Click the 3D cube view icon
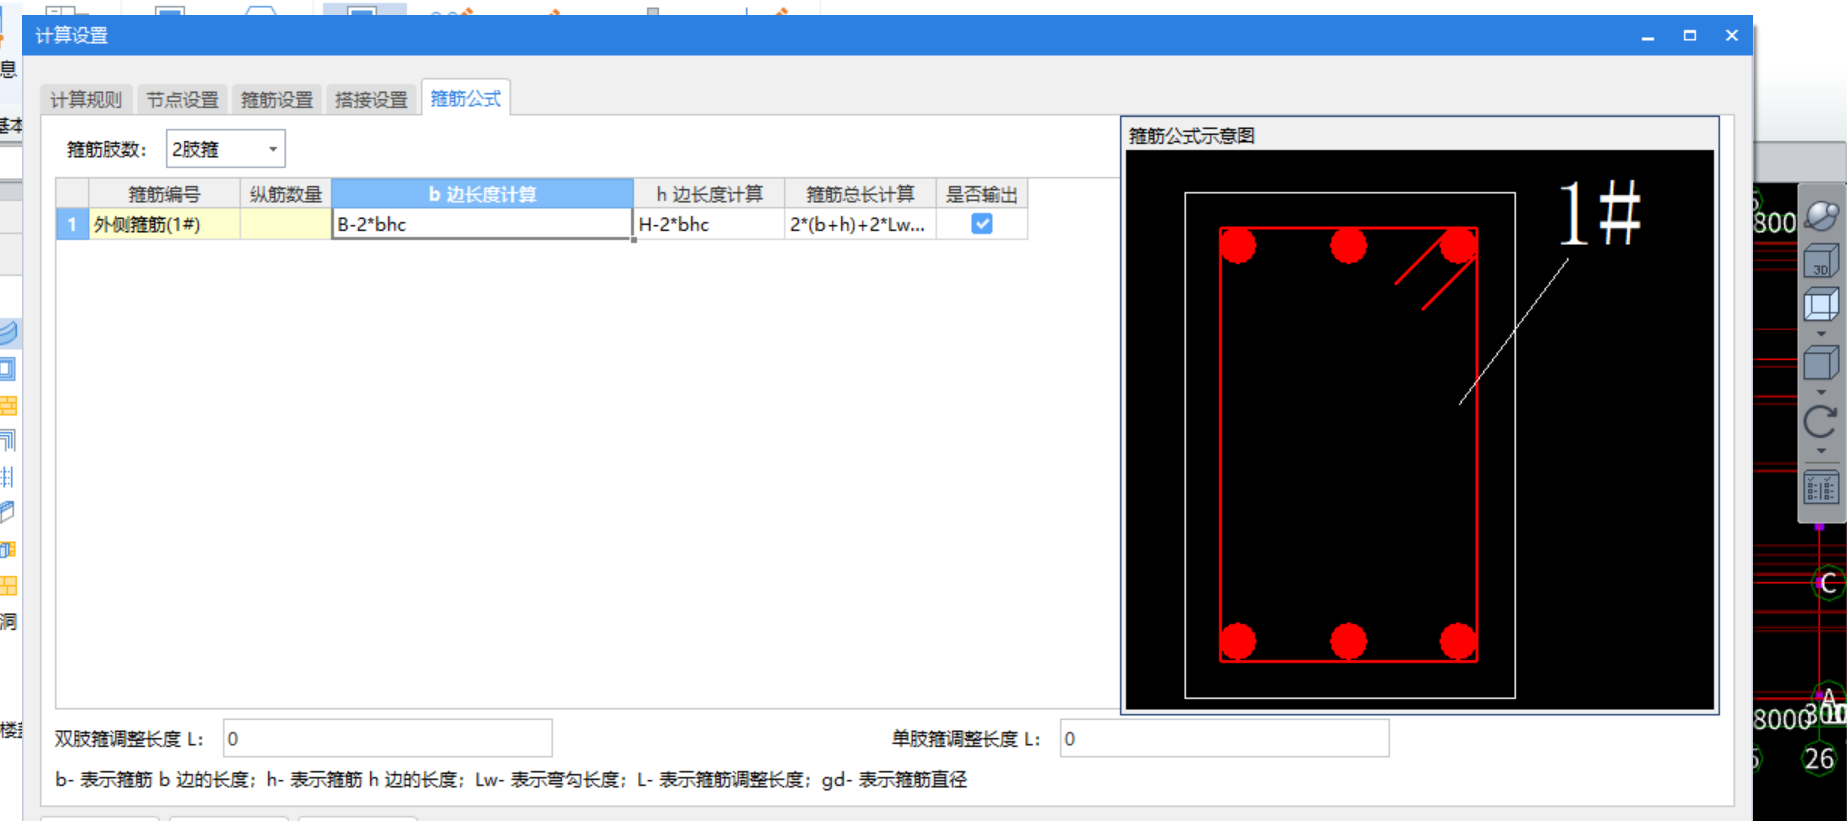The image size is (1847, 821). click(x=1821, y=261)
